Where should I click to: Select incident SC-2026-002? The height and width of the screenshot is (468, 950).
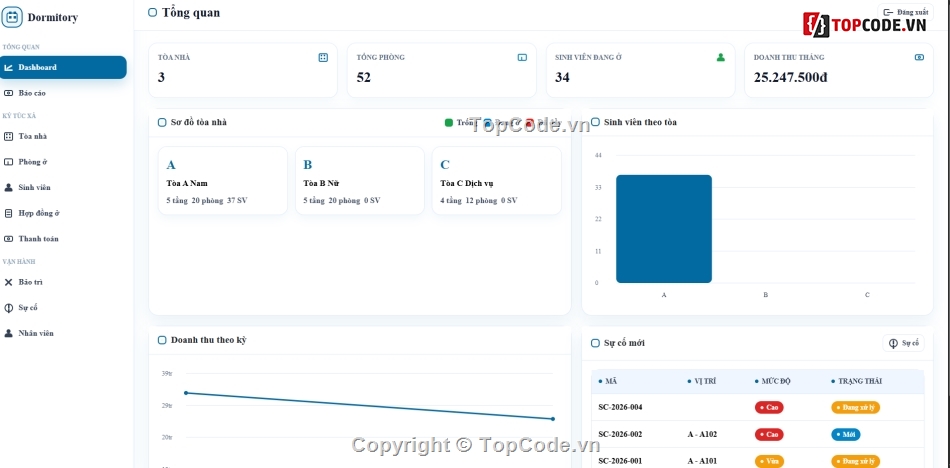tap(620, 435)
